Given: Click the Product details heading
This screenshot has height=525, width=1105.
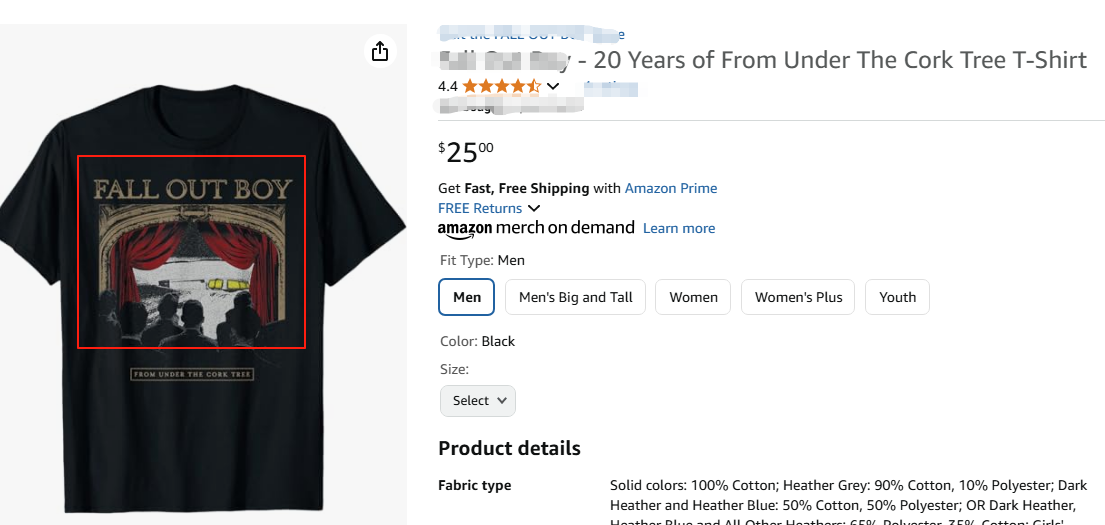Looking at the screenshot, I should [509, 448].
